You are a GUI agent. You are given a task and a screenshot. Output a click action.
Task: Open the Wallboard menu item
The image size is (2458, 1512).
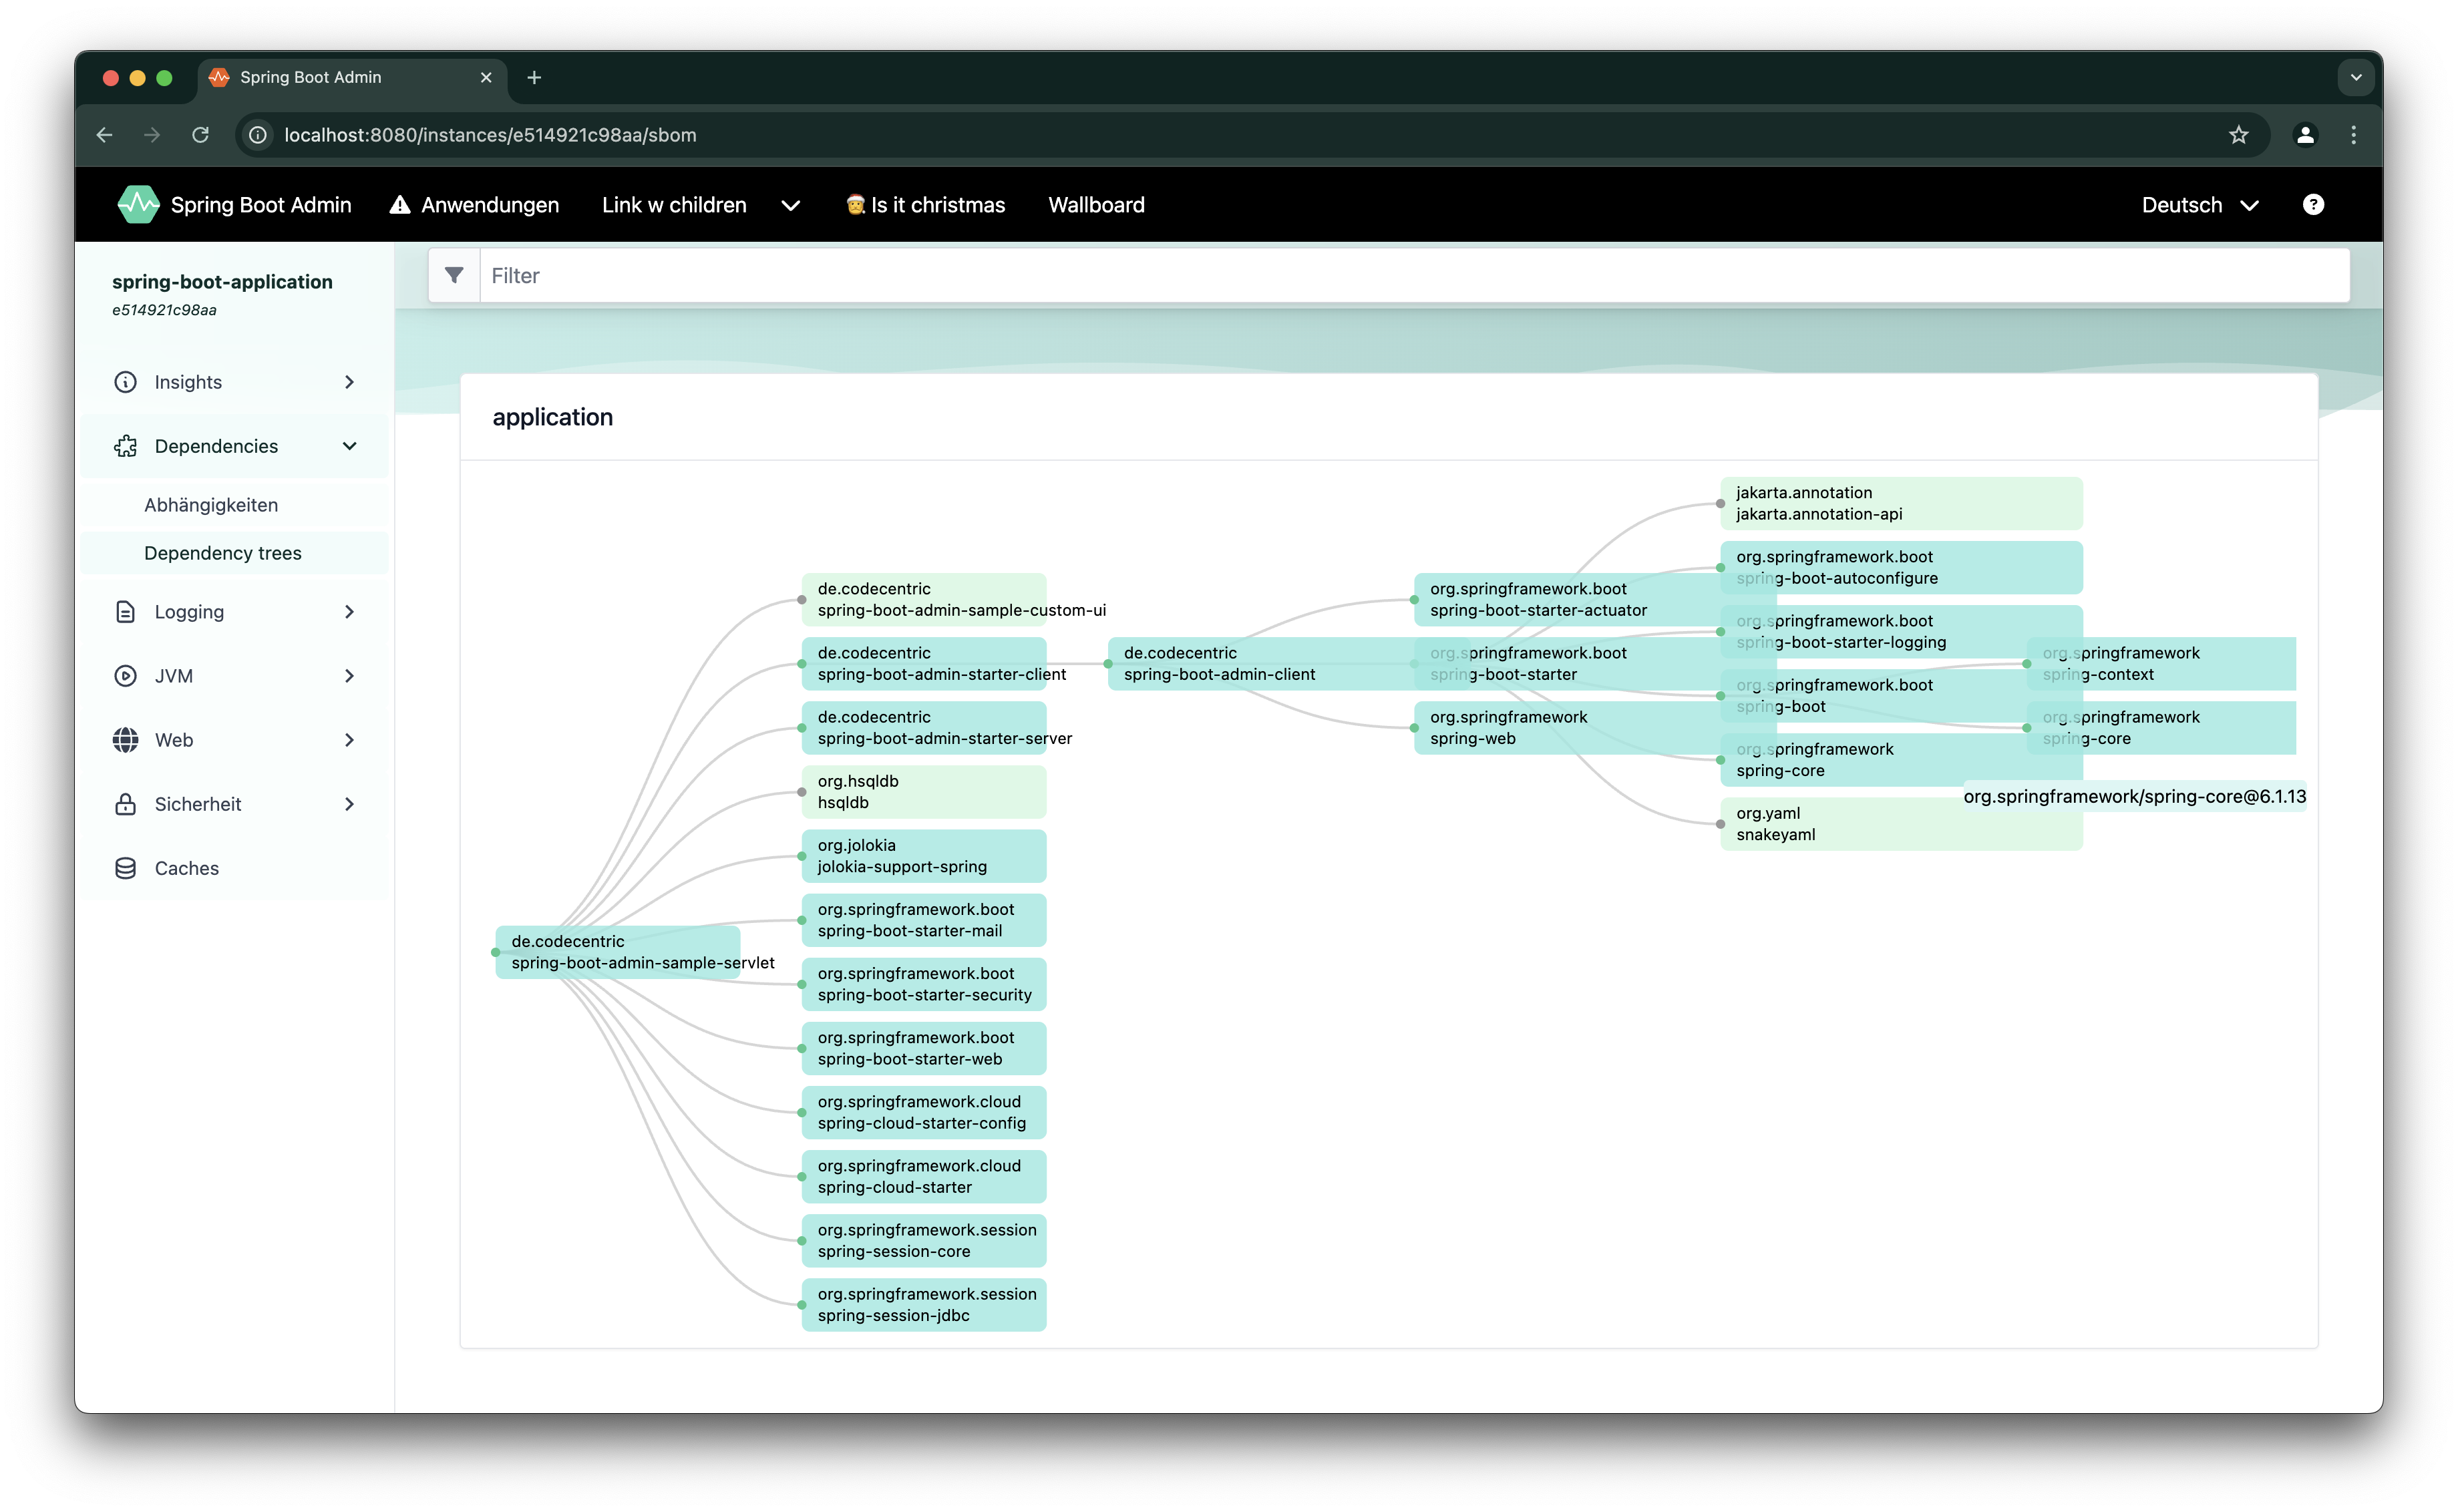[x=1095, y=204]
